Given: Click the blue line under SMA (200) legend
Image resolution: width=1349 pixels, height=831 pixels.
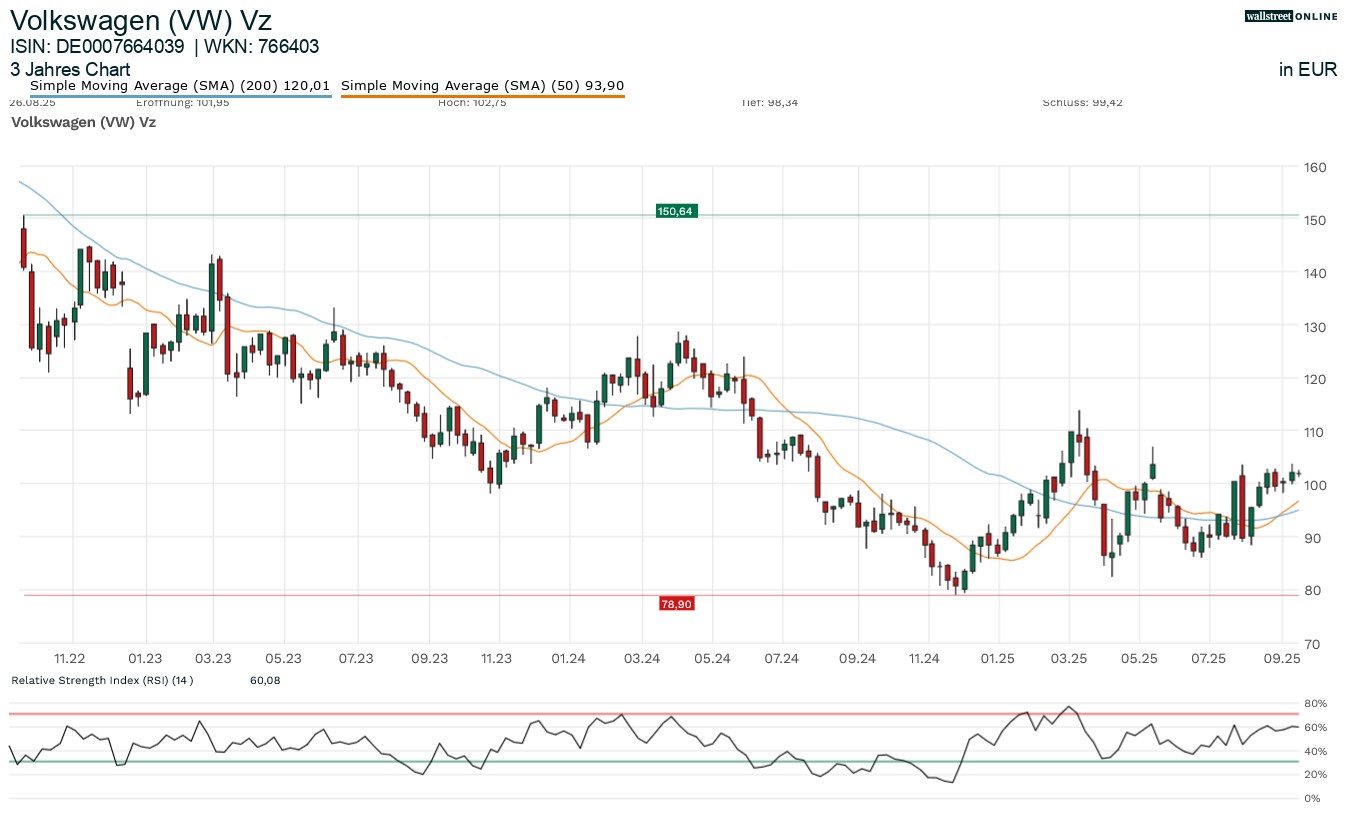Looking at the screenshot, I should pyautogui.click(x=180, y=96).
